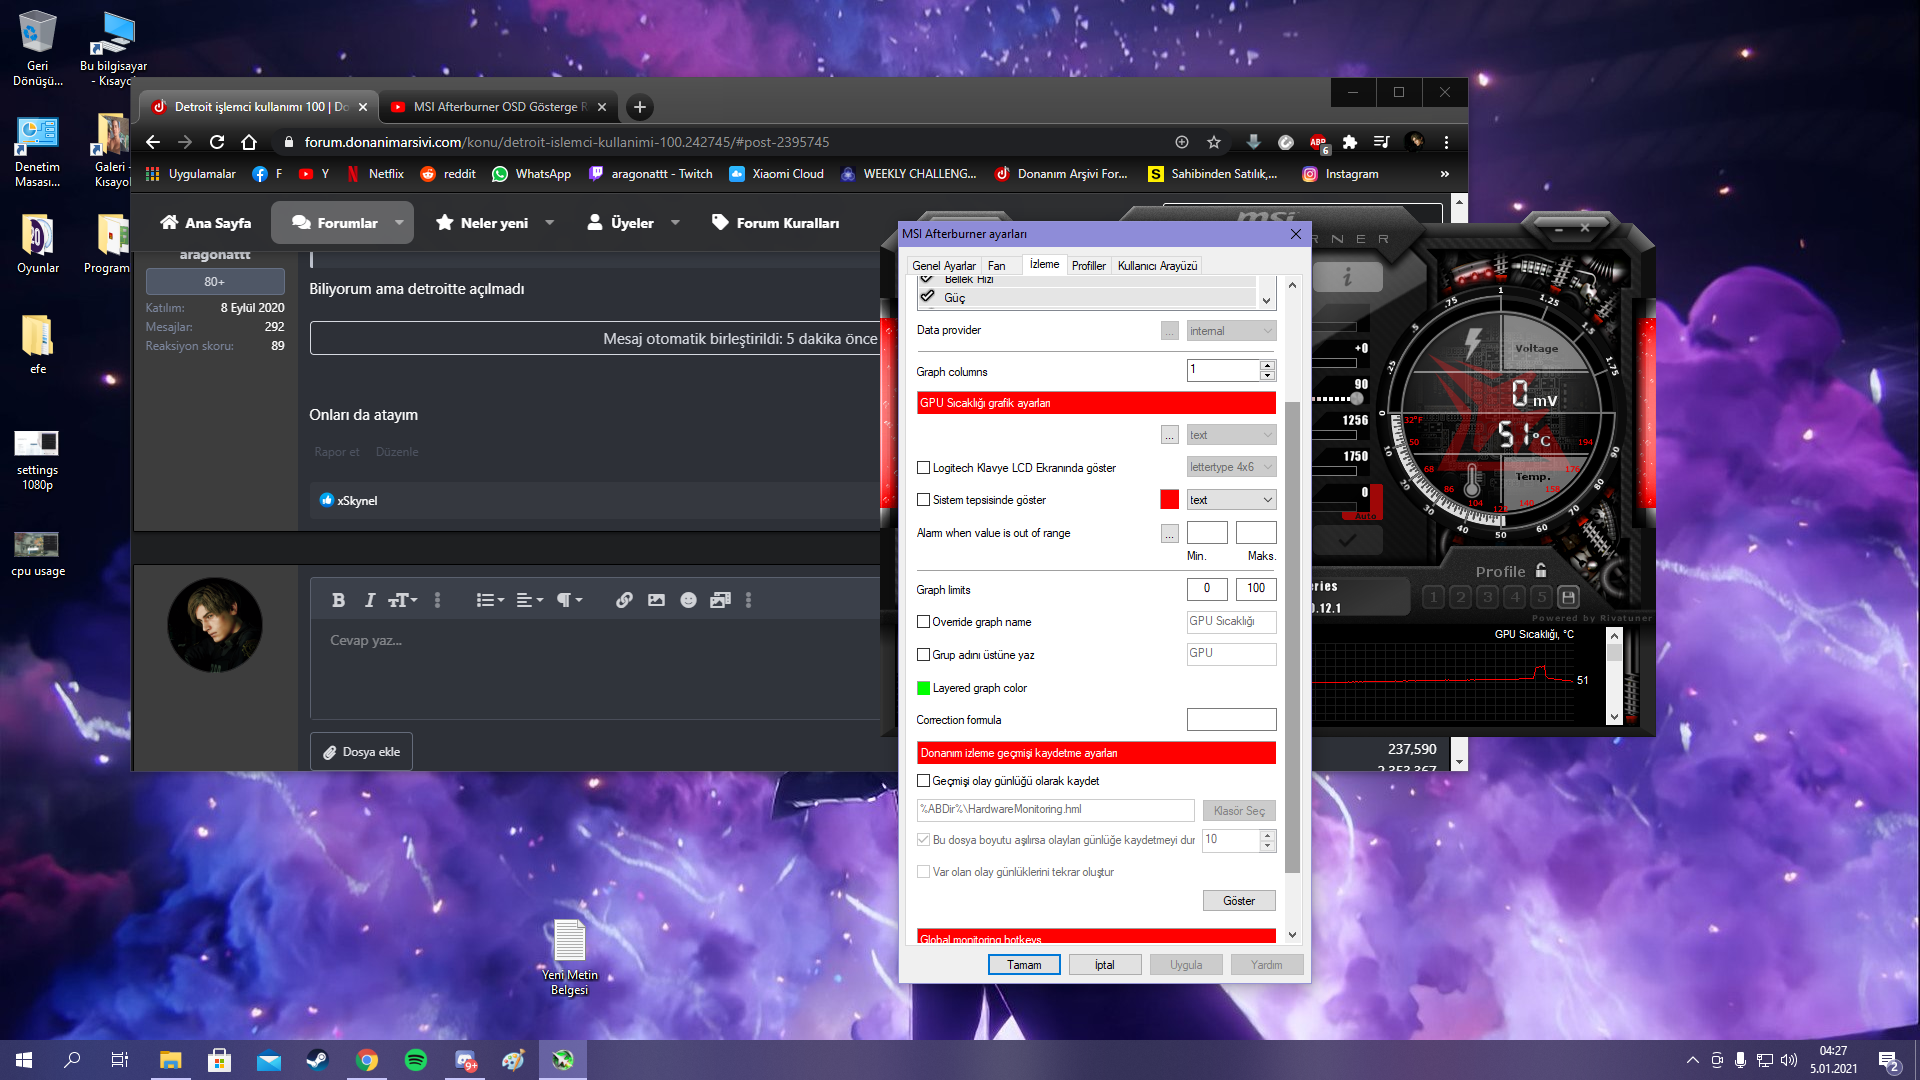The image size is (1920, 1080).
Task: Check Sistem tepsisinde göster
Action: [x=923, y=499]
